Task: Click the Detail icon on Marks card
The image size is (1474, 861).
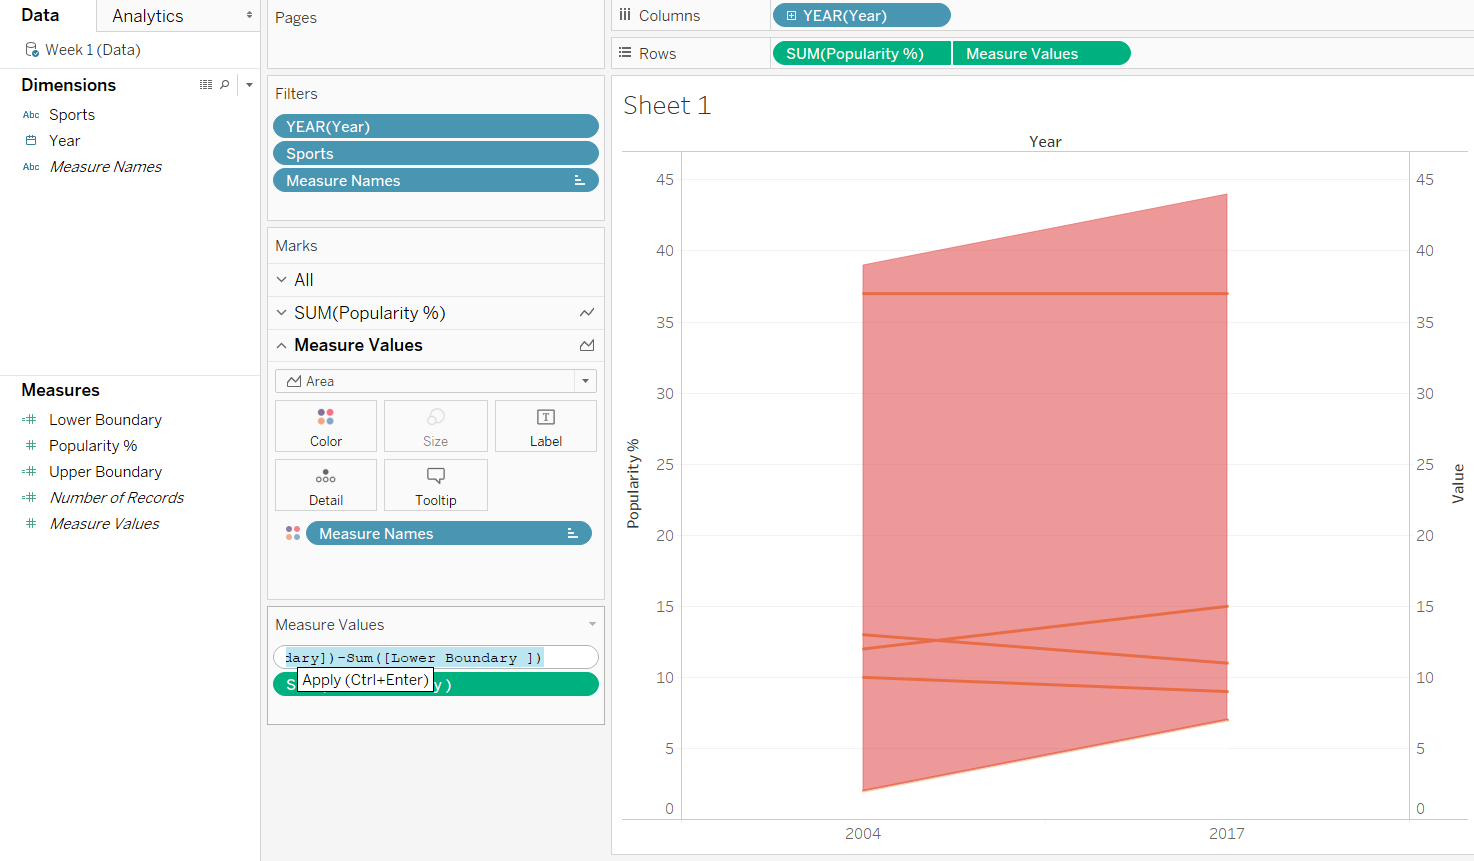Action: 325,484
